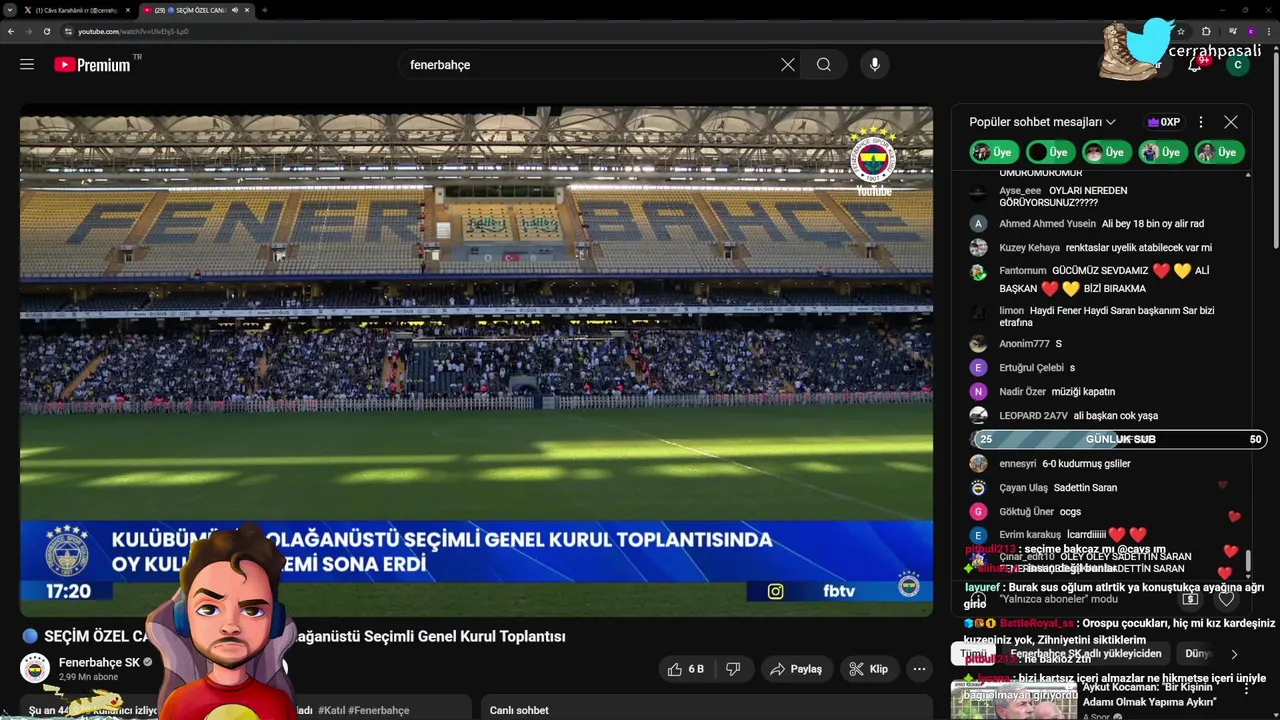Open the account avatar menu

pyautogui.click(x=1238, y=65)
